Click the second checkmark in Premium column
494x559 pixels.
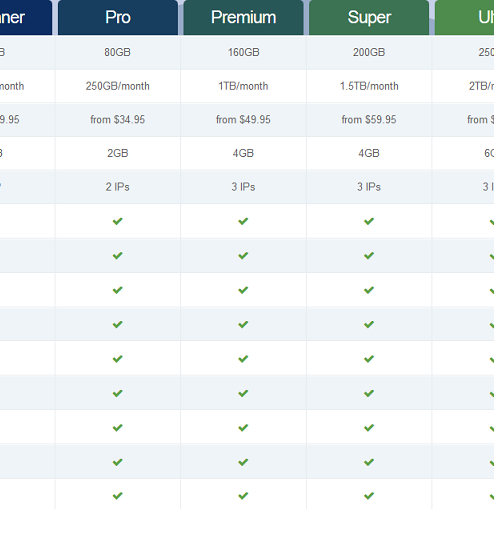(x=243, y=256)
